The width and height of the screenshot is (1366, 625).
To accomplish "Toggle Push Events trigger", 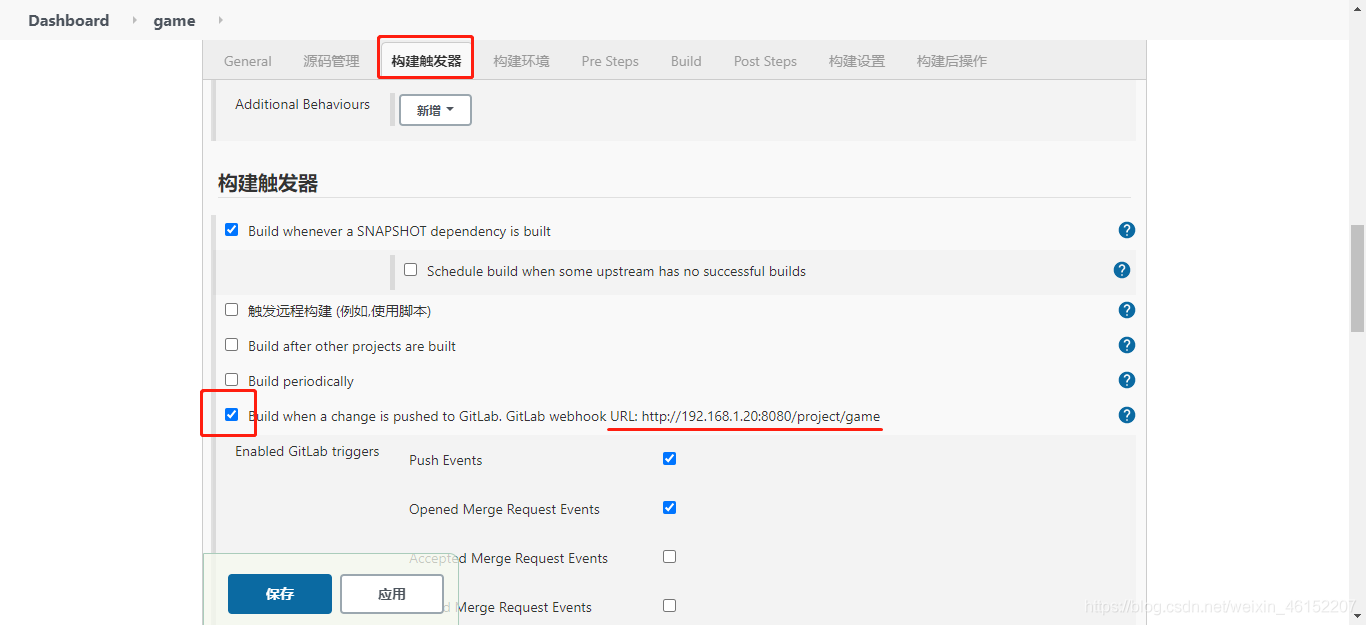I will click(x=670, y=459).
